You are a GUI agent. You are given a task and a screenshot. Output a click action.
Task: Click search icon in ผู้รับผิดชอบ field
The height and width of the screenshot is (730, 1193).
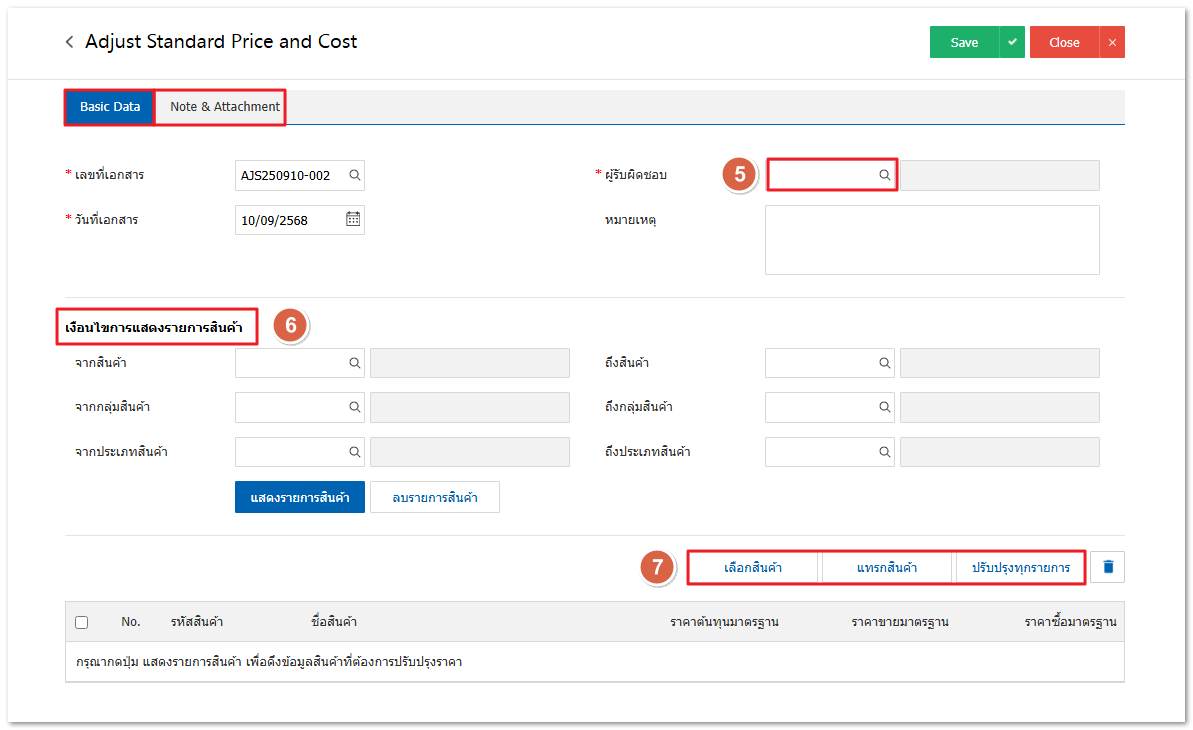pyautogui.click(x=884, y=175)
